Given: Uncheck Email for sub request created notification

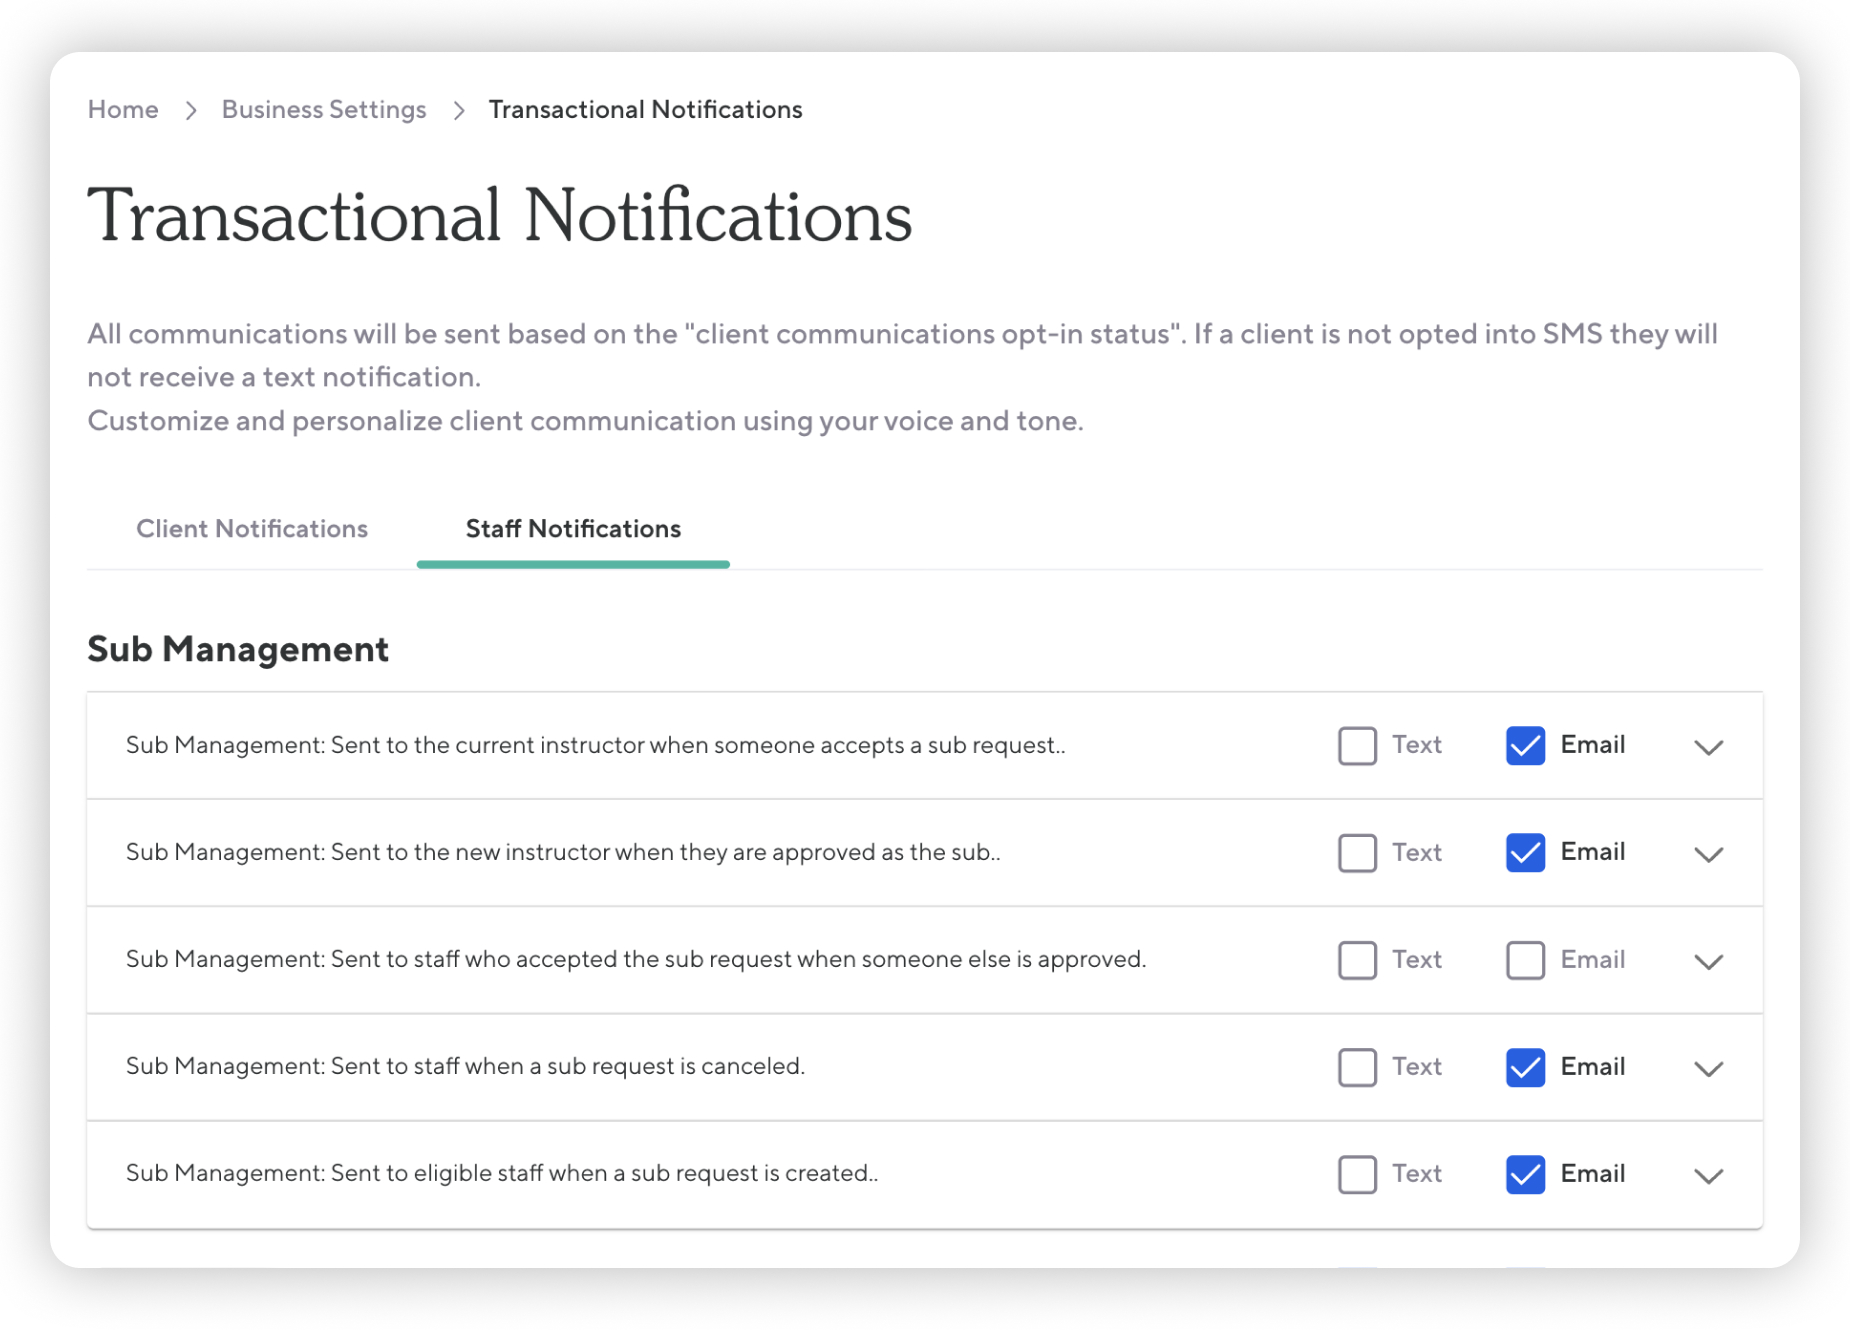Looking at the screenshot, I should [1524, 1174].
